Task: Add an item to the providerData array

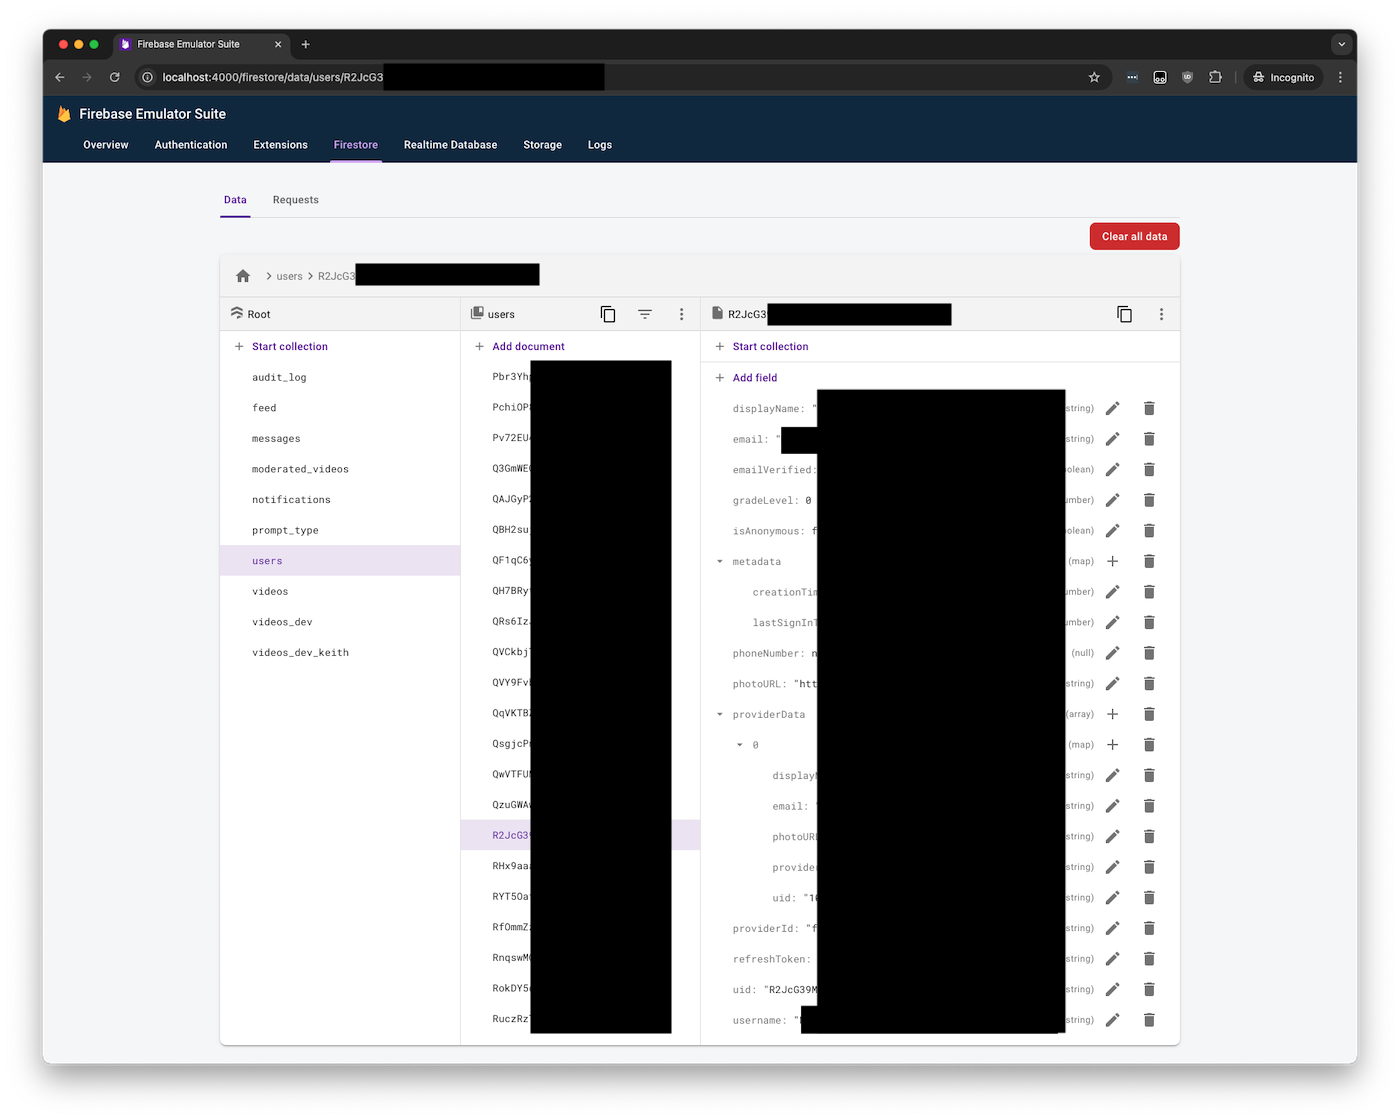Action: point(1113,714)
